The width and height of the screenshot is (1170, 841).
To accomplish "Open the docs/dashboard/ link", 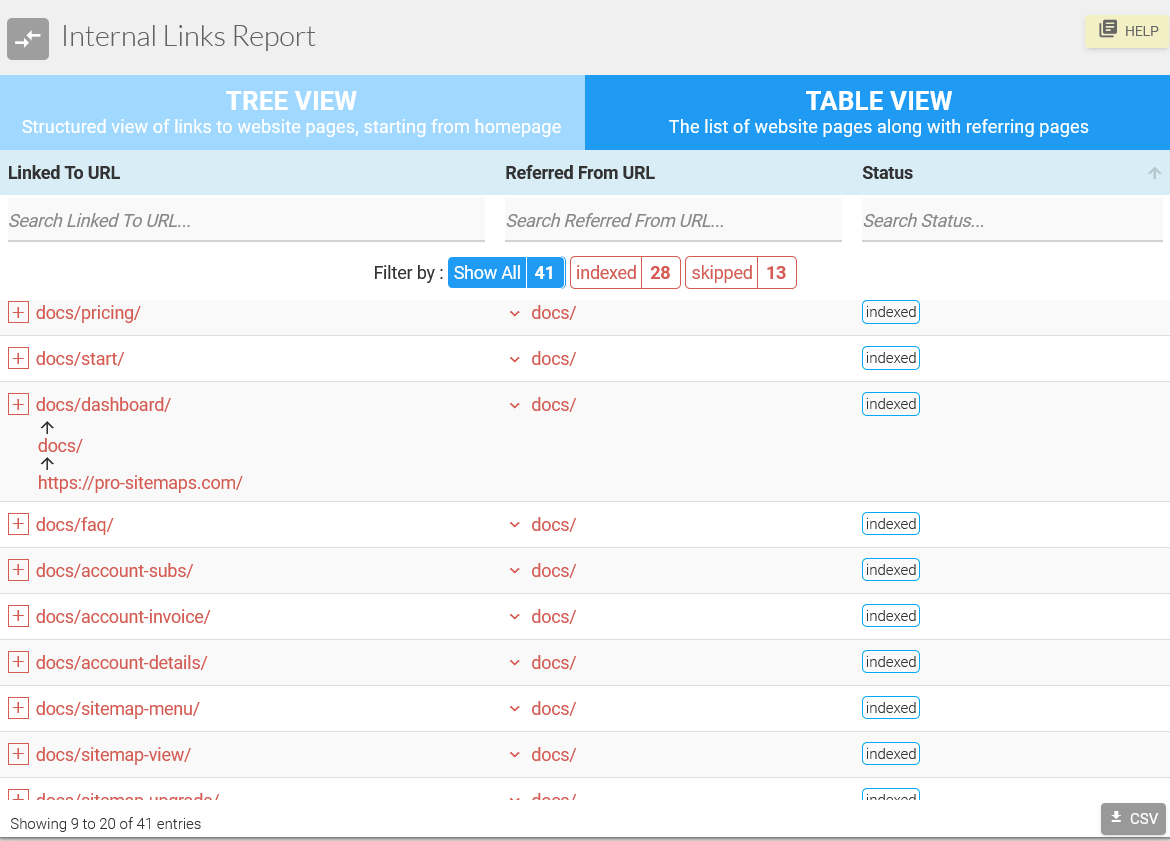I will coord(103,404).
